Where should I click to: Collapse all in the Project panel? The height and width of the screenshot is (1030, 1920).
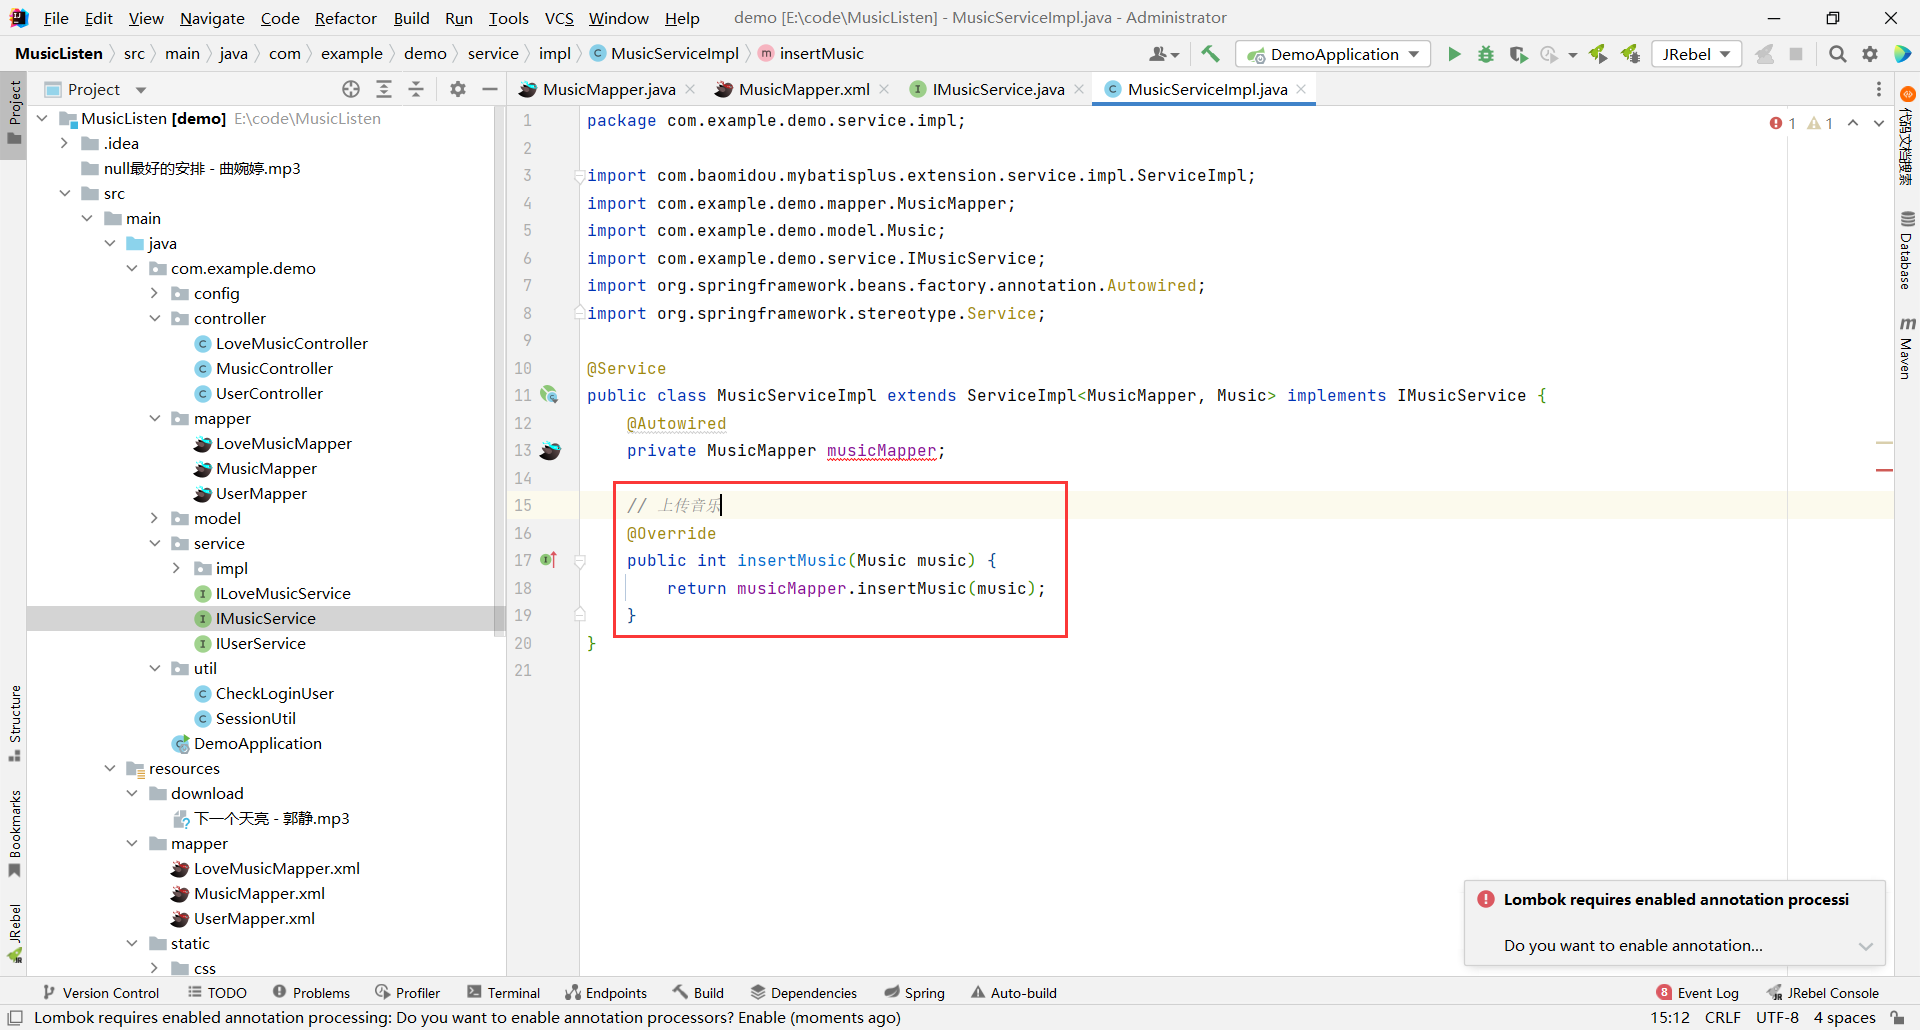click(x=416, y=89)
